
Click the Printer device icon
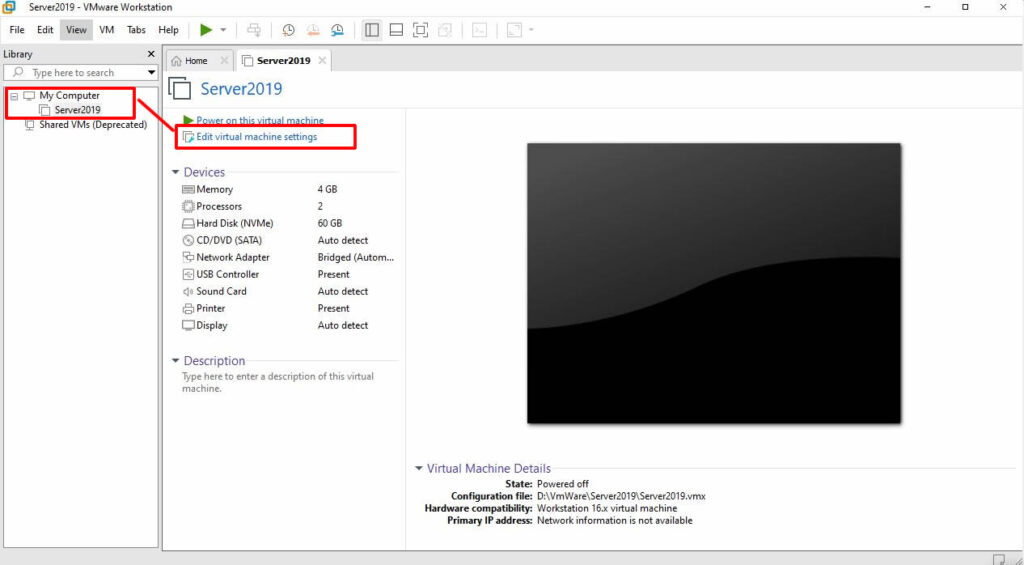(x=188, y=308)
